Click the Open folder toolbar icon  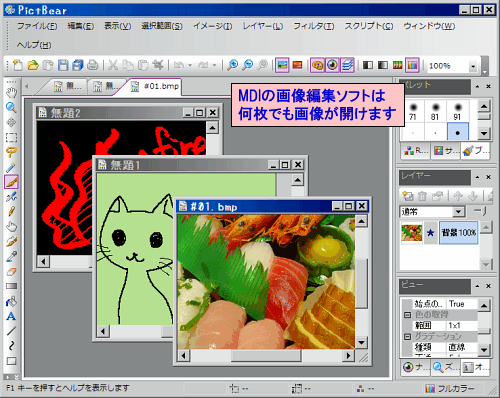tap(33, 65)
